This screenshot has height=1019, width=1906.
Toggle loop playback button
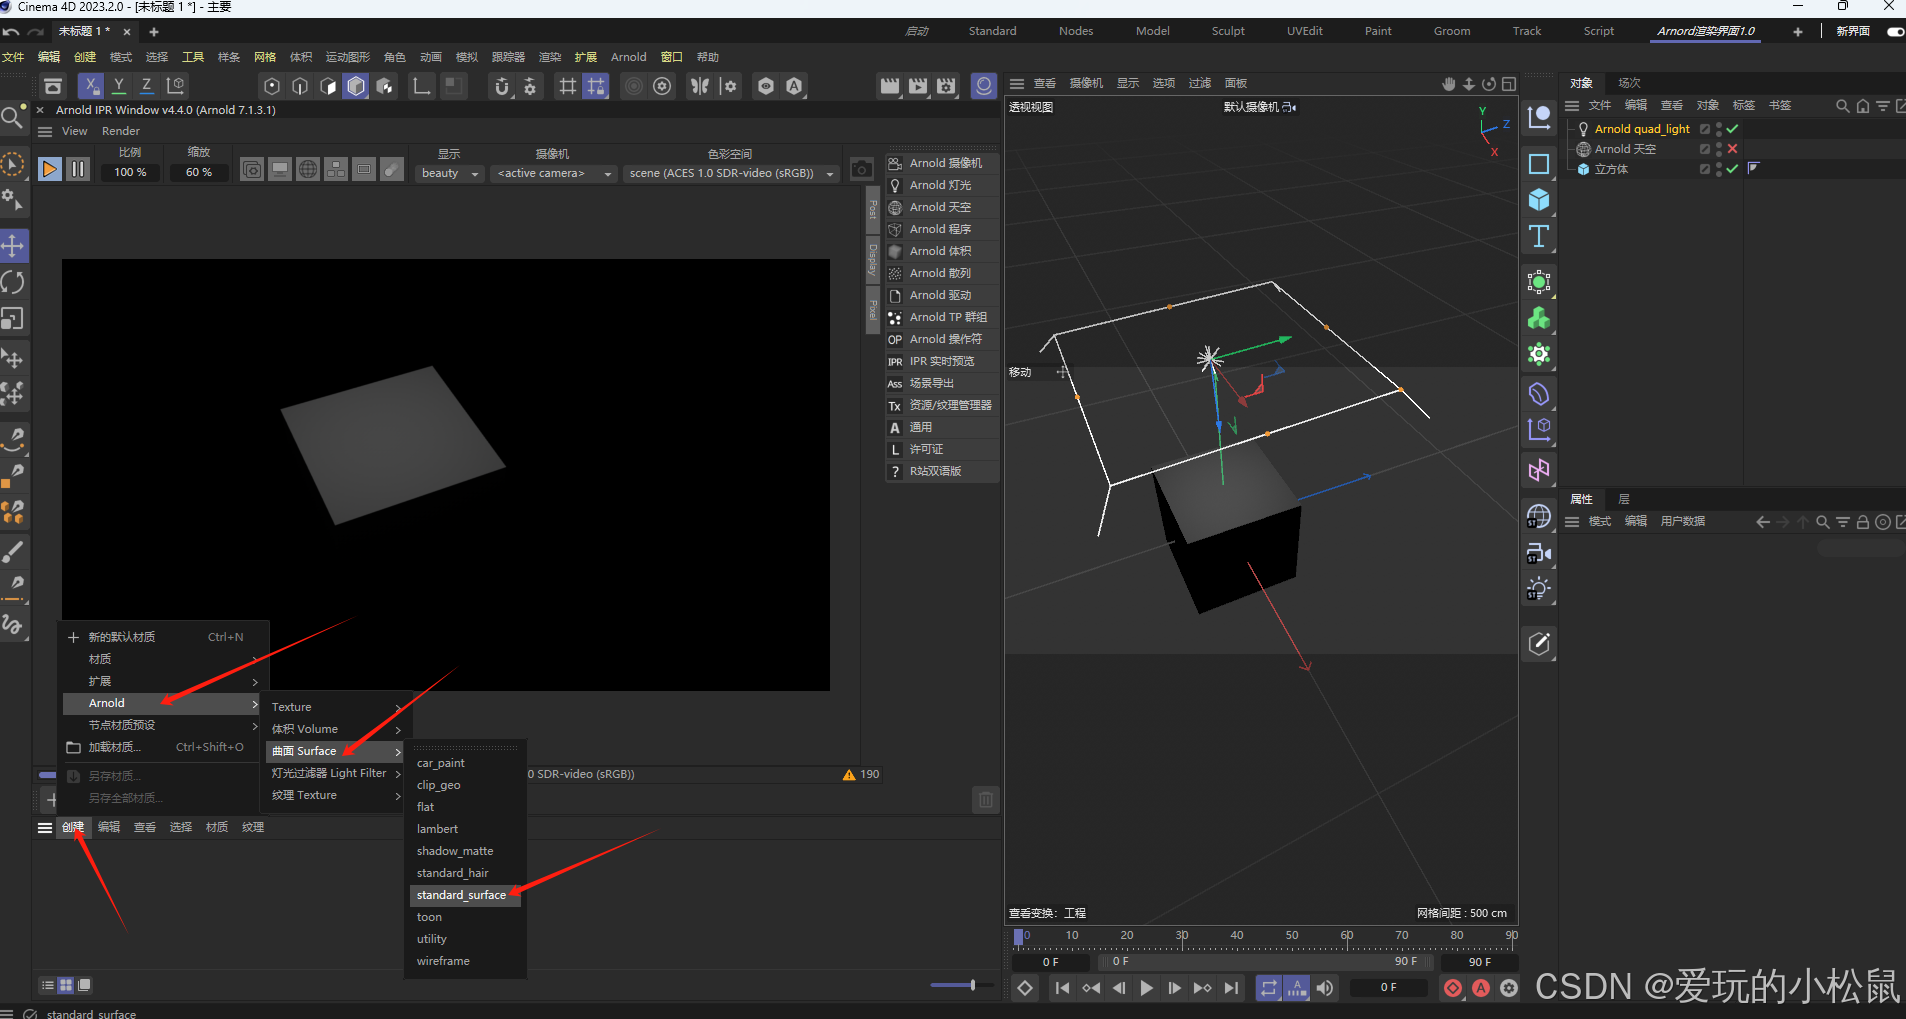tap(1268, 988)
